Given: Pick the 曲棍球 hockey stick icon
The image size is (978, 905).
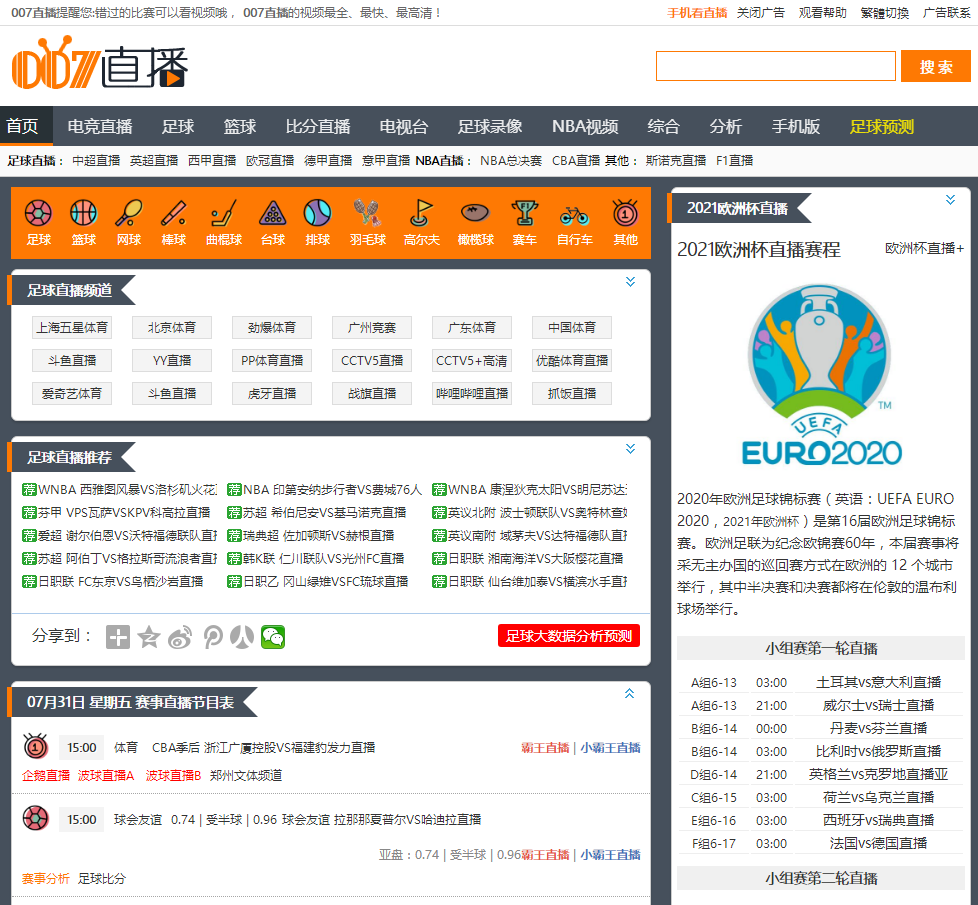Looking at the screenshot, I should [x=223, y=213].
